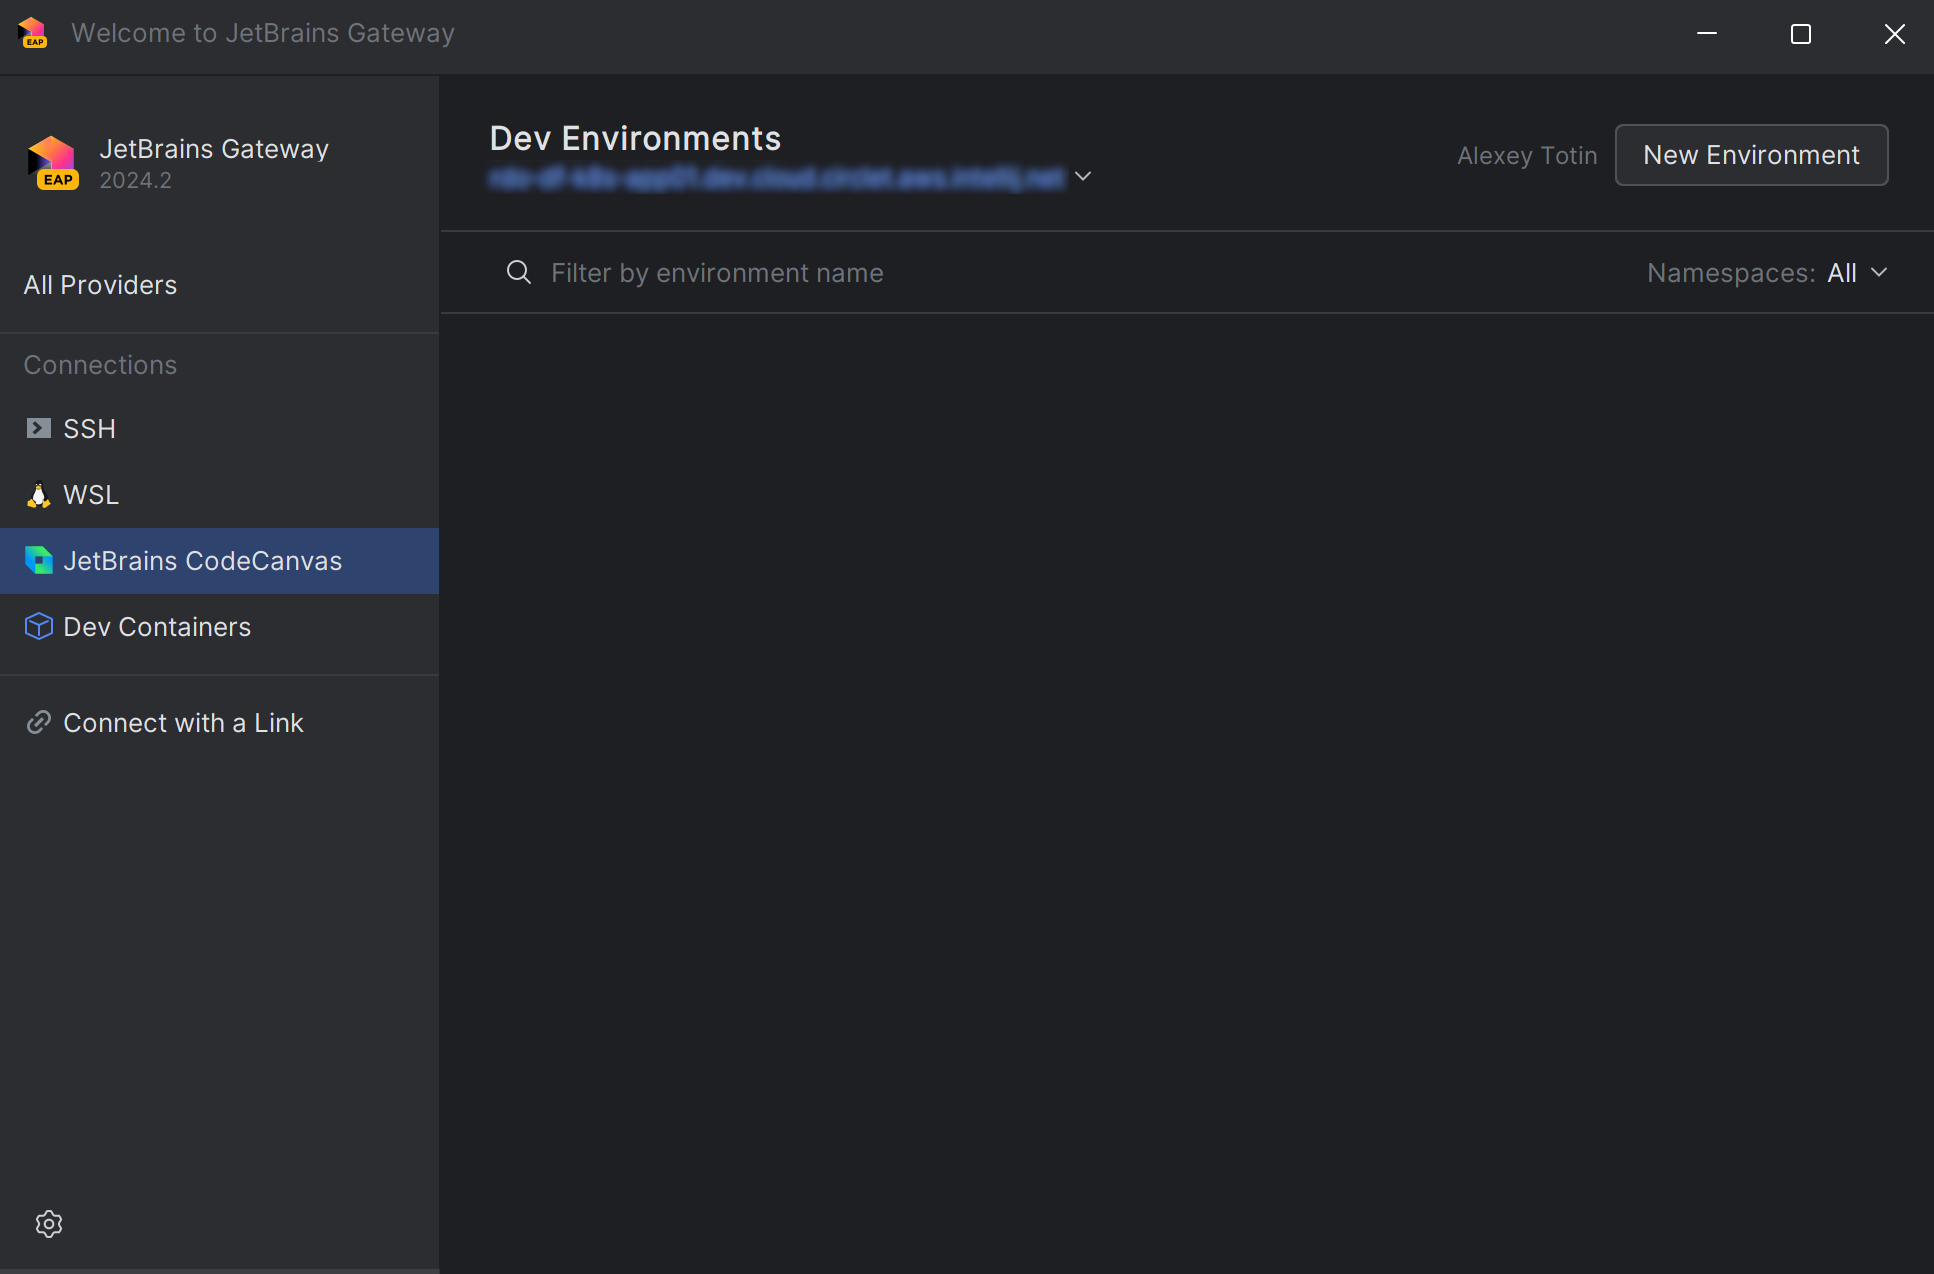Switch to the WSL connection provider

point(91,495)
